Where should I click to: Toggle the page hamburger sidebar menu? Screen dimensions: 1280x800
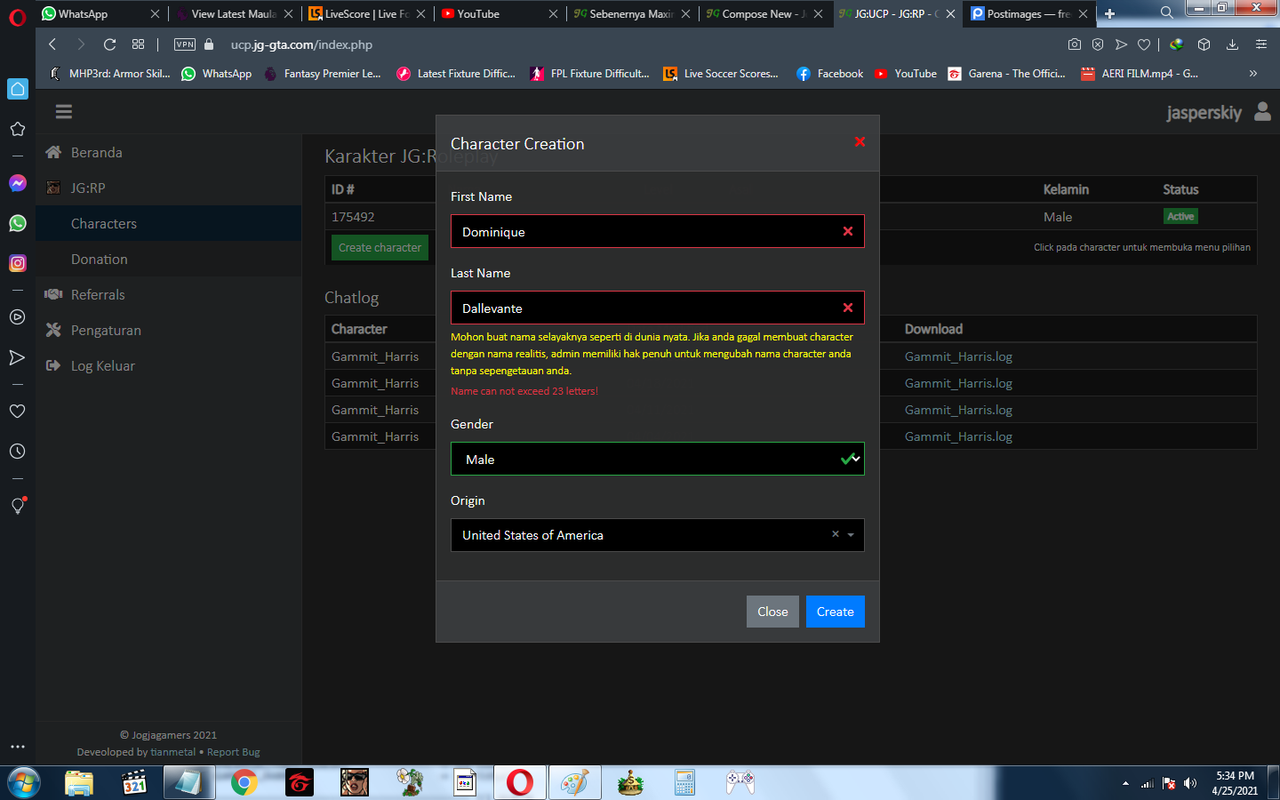tap(64, 112)
